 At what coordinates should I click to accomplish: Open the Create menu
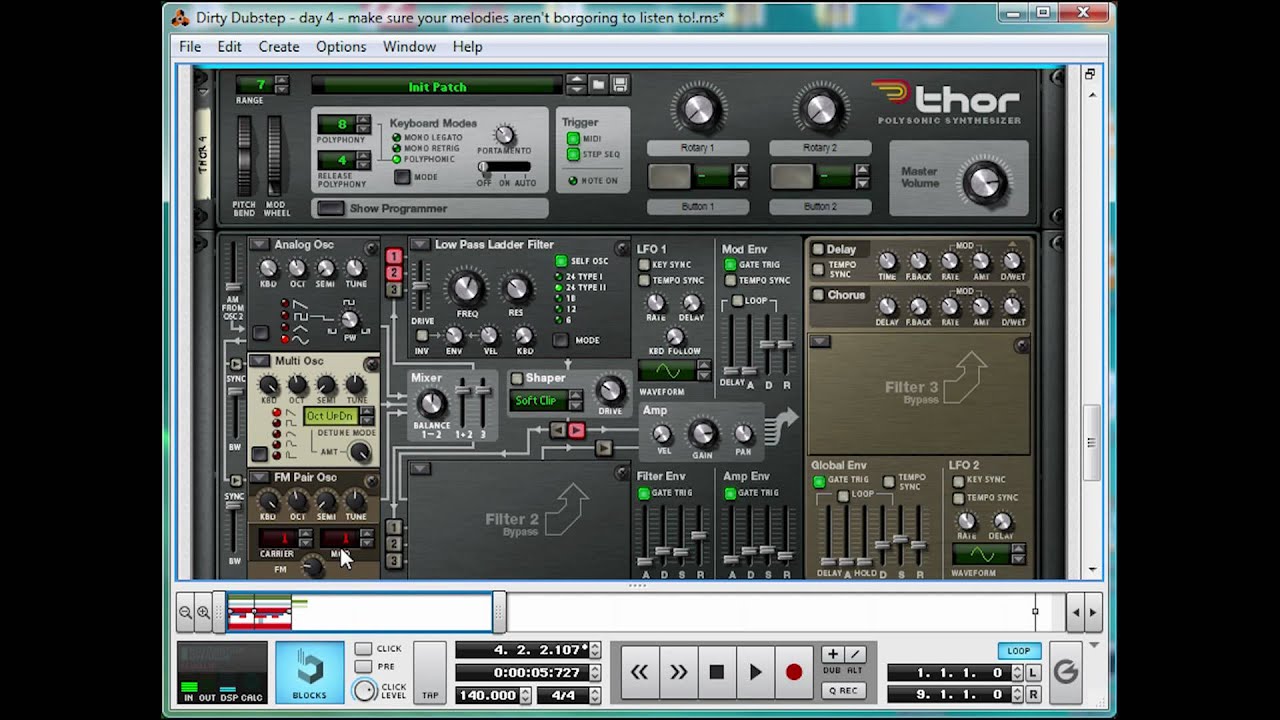click(279, 47)
